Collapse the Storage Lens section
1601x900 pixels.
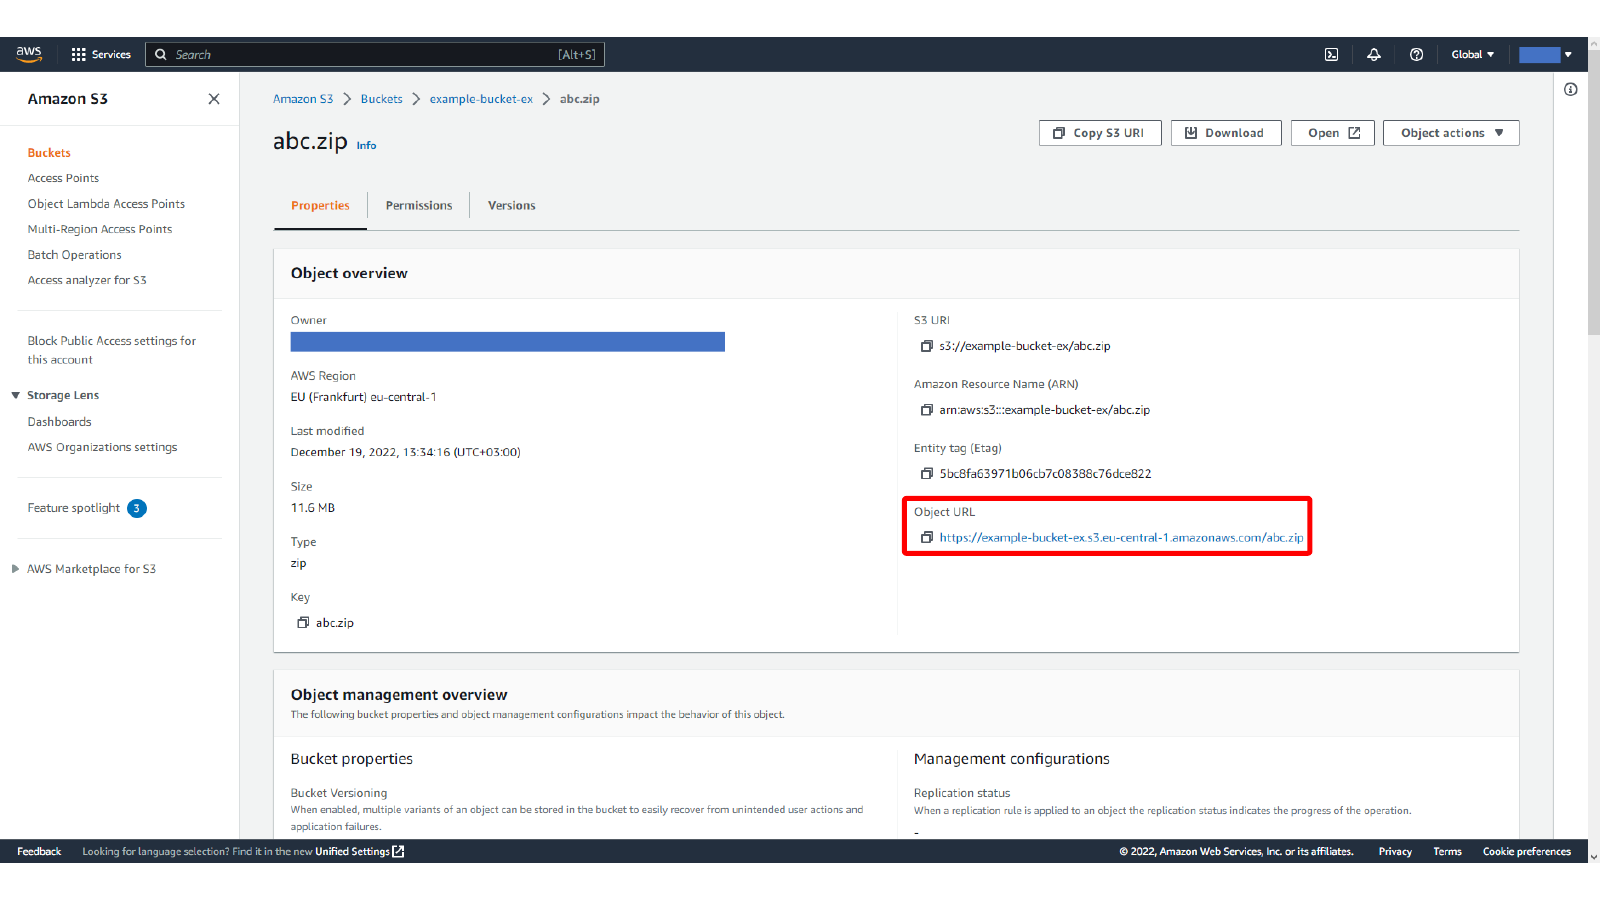tap(16, 396)
